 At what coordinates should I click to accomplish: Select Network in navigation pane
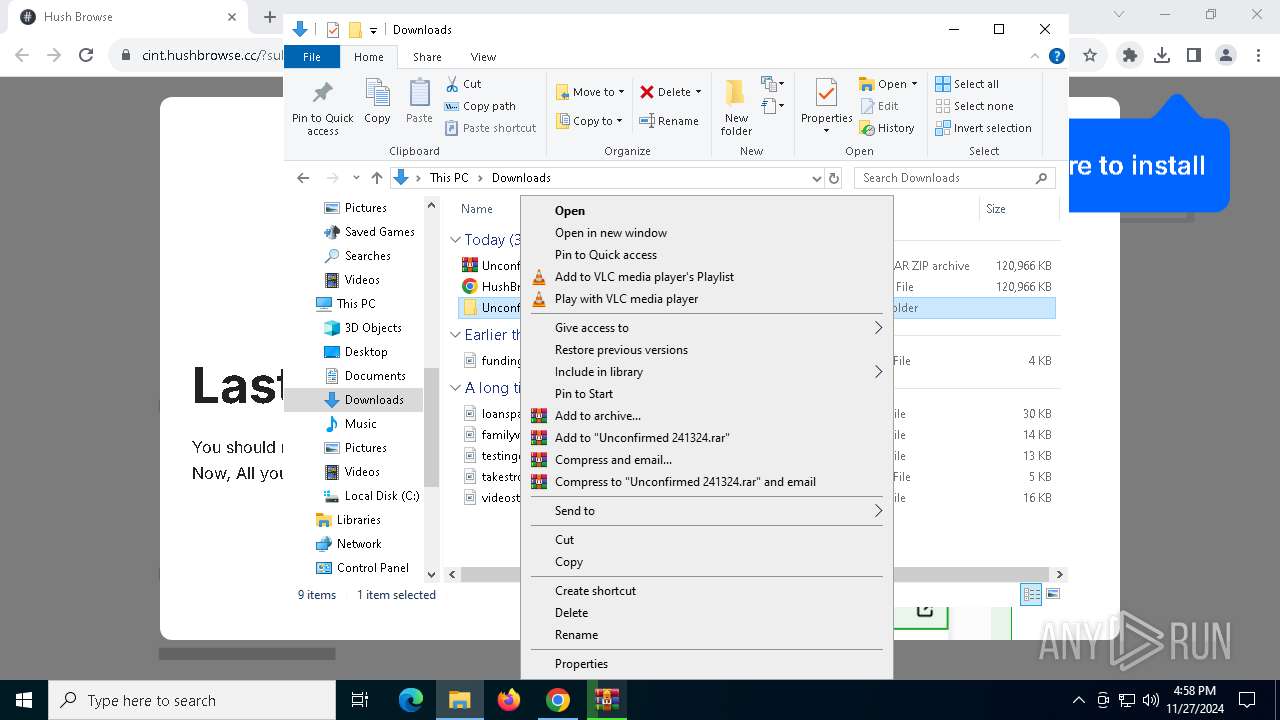[x=349, y=544]
